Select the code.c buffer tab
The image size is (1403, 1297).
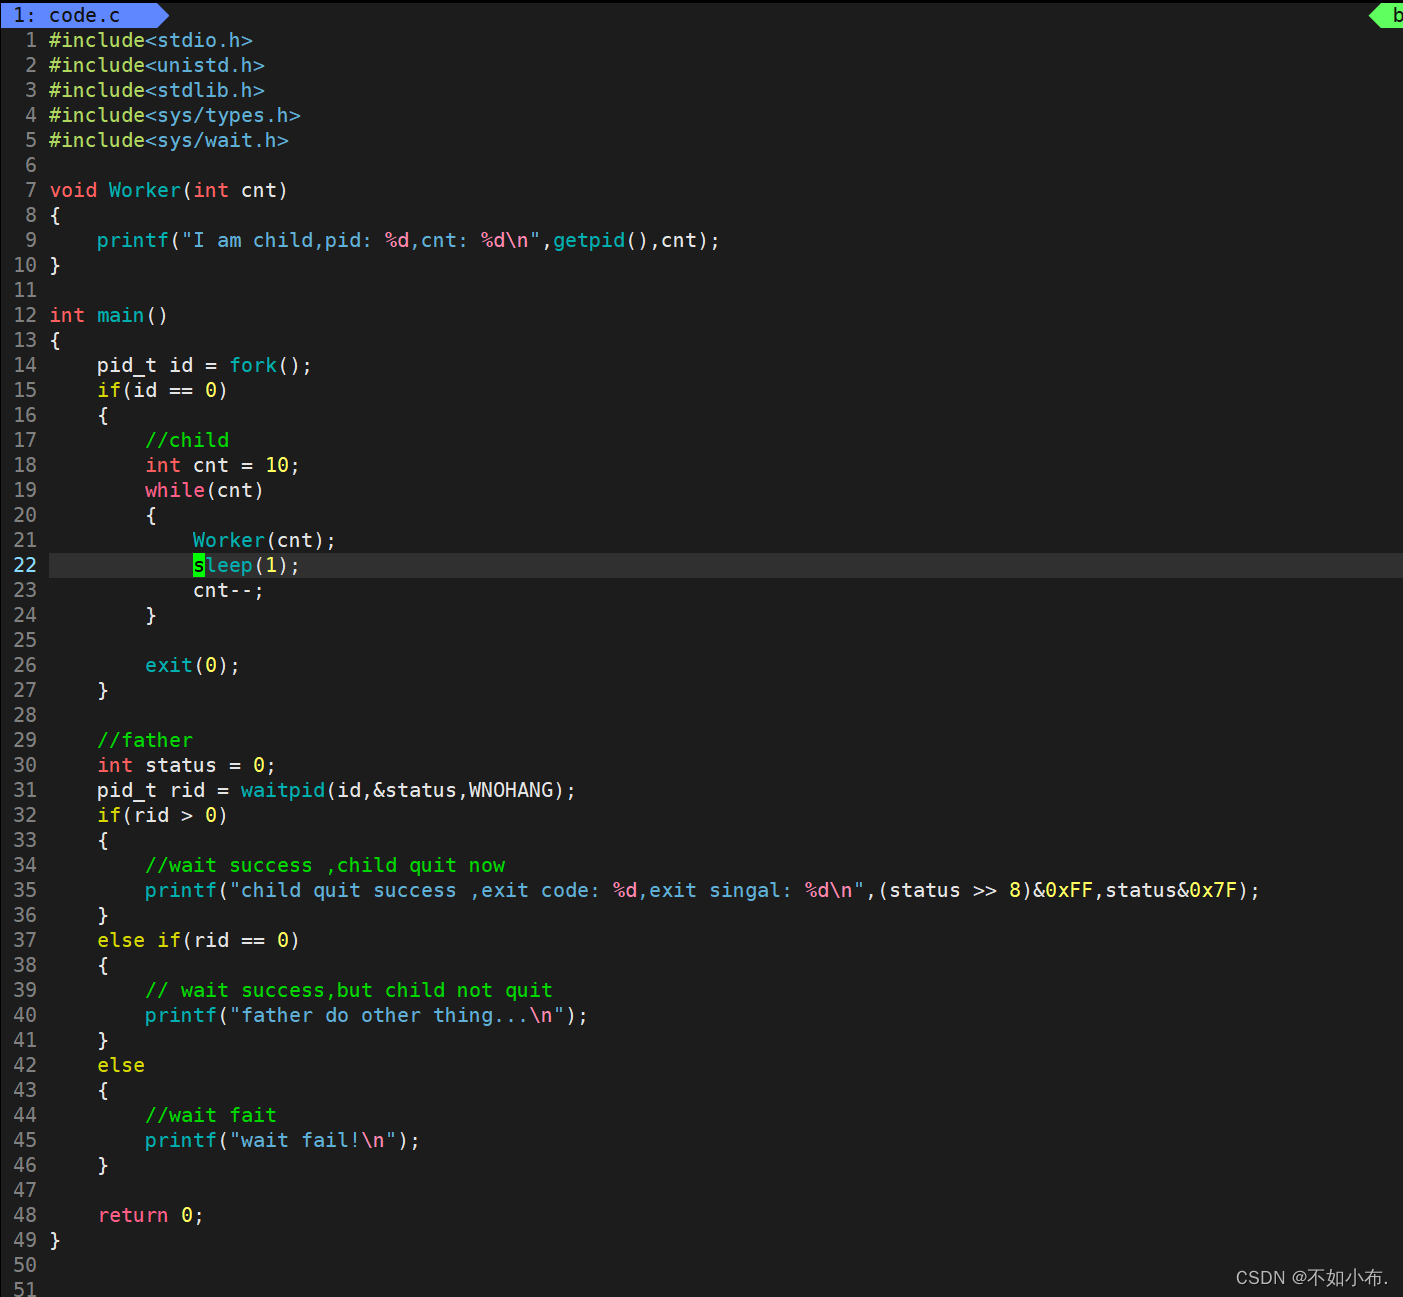(x=85, y=15)
